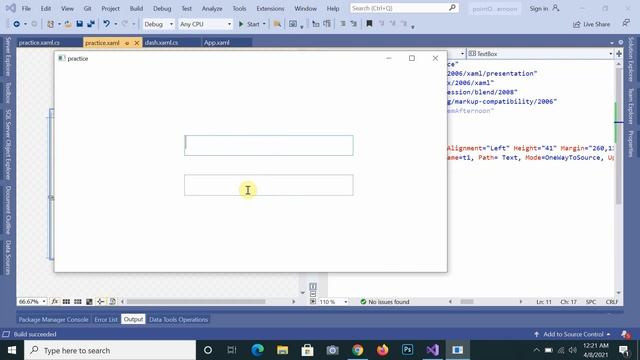
Task: Click the Search (Ctrl+Q) box
Action: (x=404, y=8)
